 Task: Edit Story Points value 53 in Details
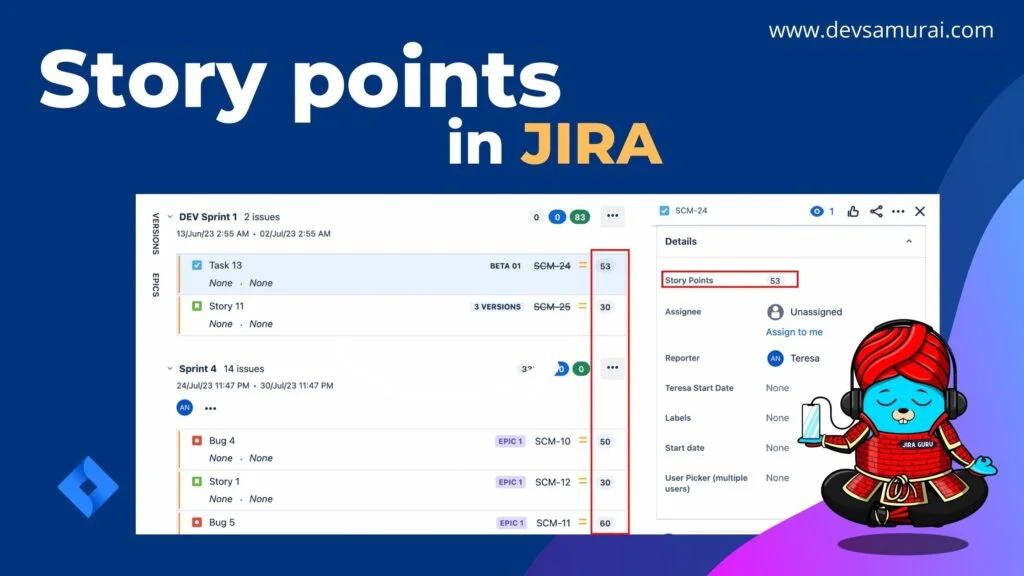click(x=775, y=280)
